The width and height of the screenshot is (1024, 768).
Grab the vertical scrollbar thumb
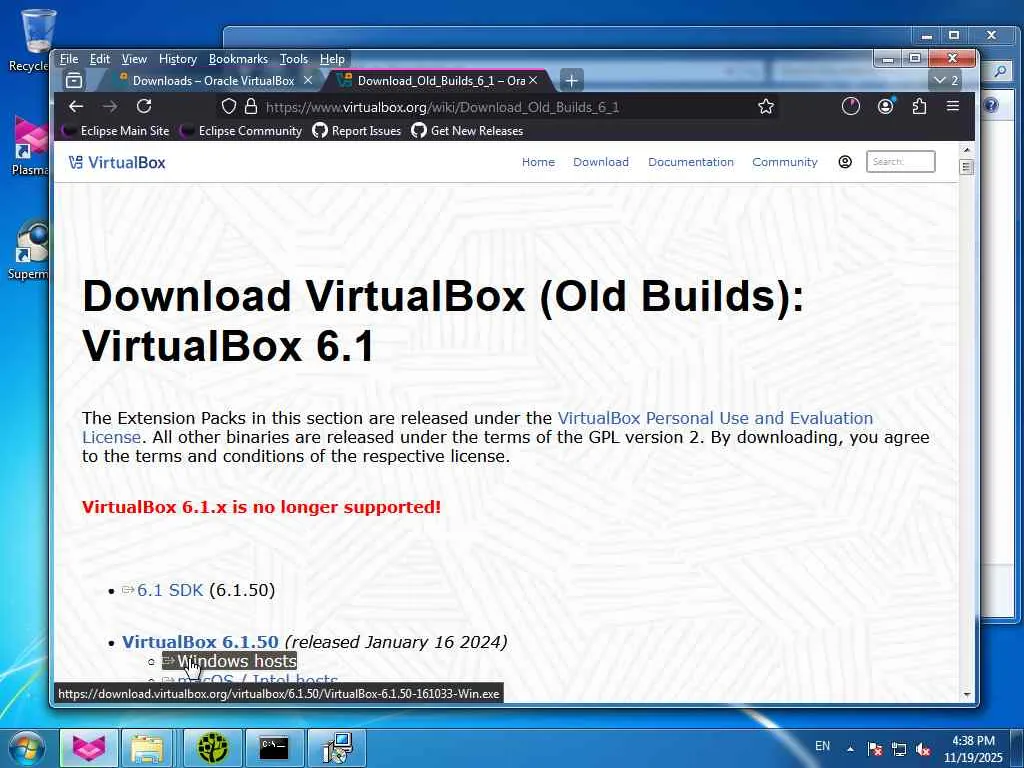967,167
